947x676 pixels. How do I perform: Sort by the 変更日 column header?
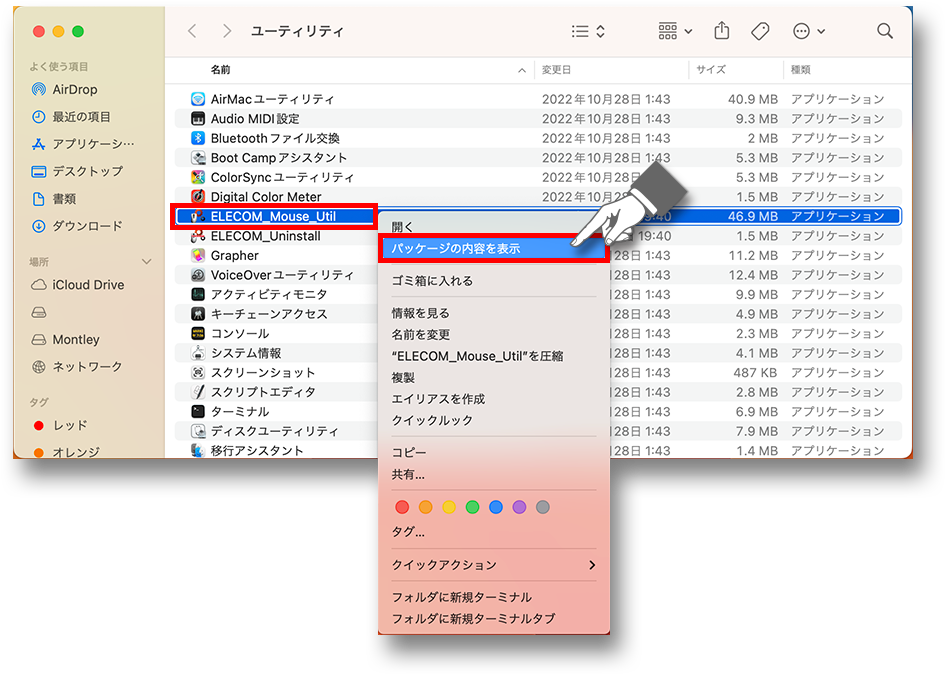[556, 70]
